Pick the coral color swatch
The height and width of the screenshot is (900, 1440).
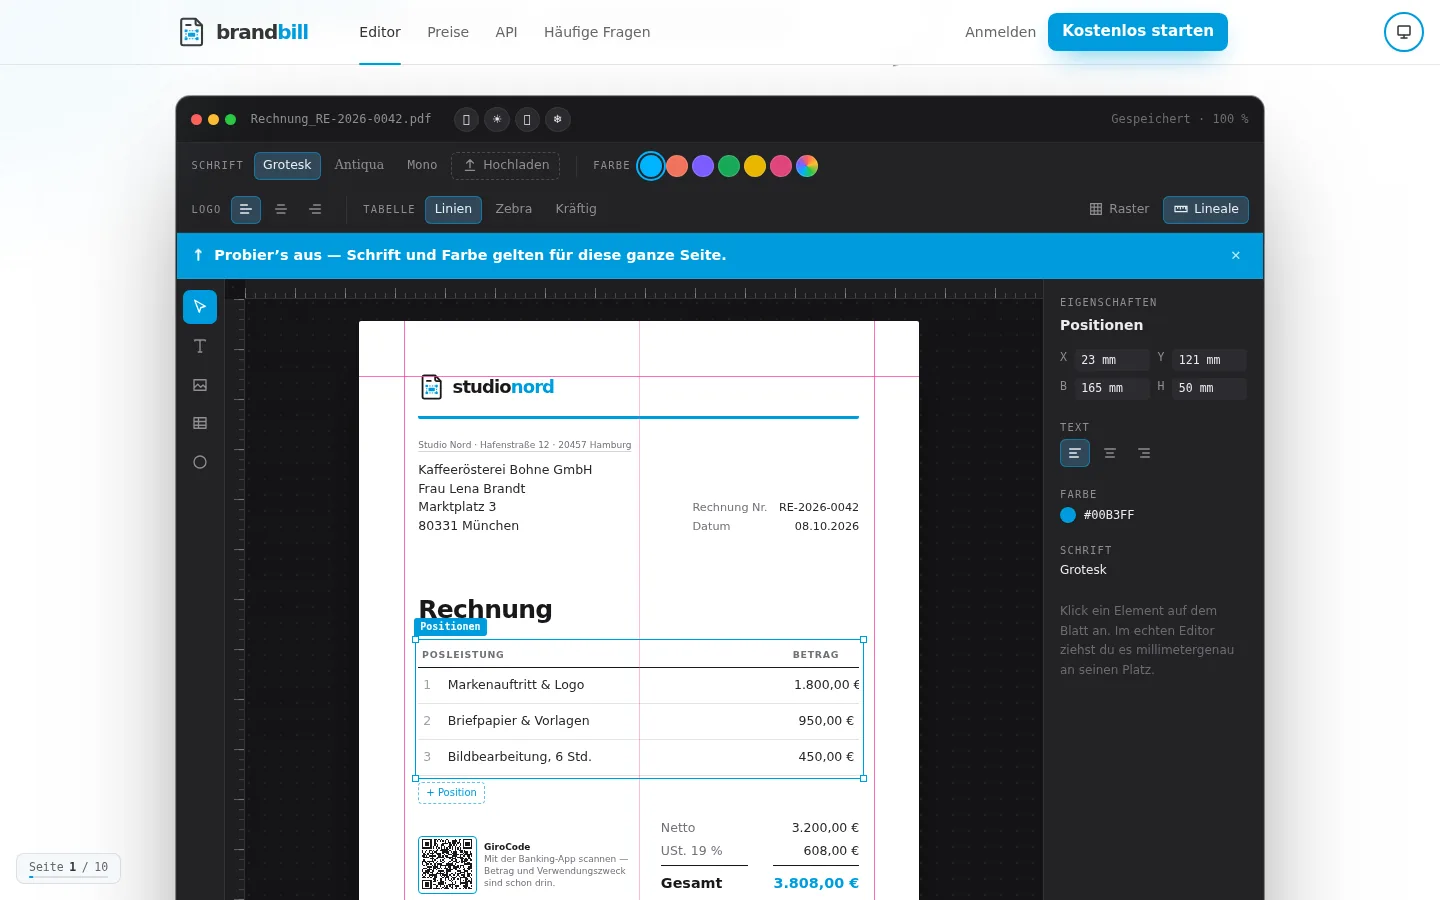tap(677, 166)
